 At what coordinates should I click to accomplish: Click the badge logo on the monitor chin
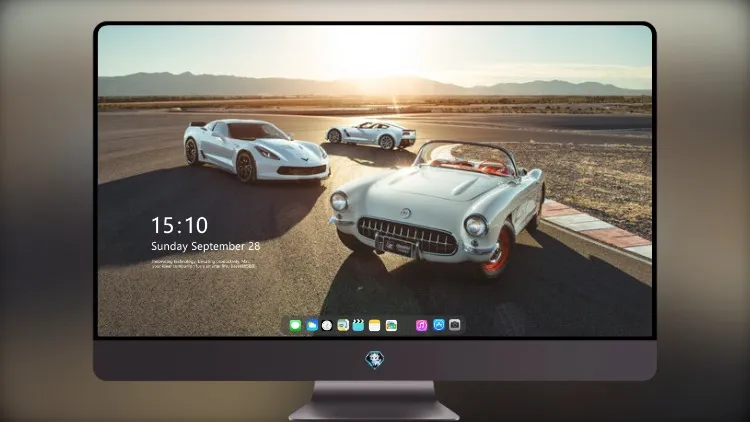[375, 360]
